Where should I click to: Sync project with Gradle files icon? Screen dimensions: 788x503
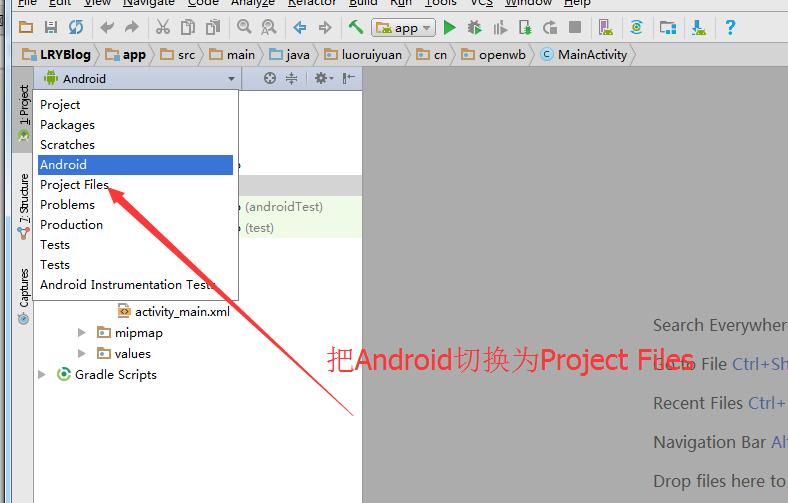[636, 27]
